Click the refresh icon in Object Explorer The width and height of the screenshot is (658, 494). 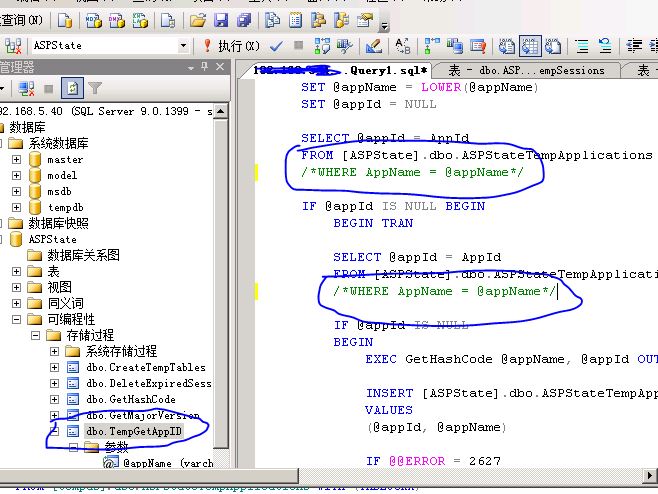tap(71, 88)
